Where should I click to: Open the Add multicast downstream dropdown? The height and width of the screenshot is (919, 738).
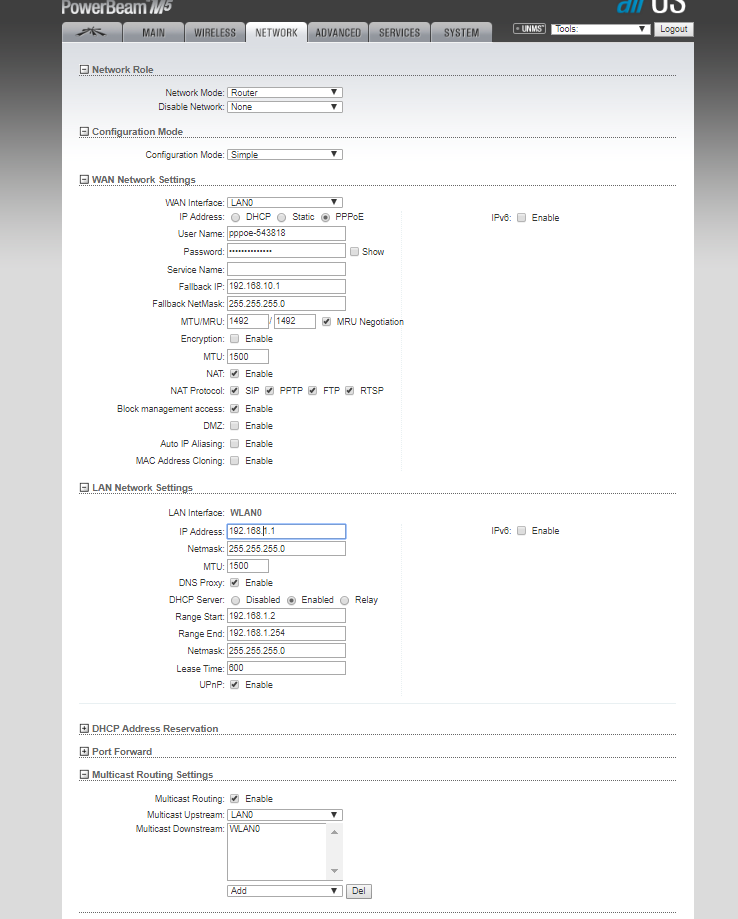click(x=285, y=891)
